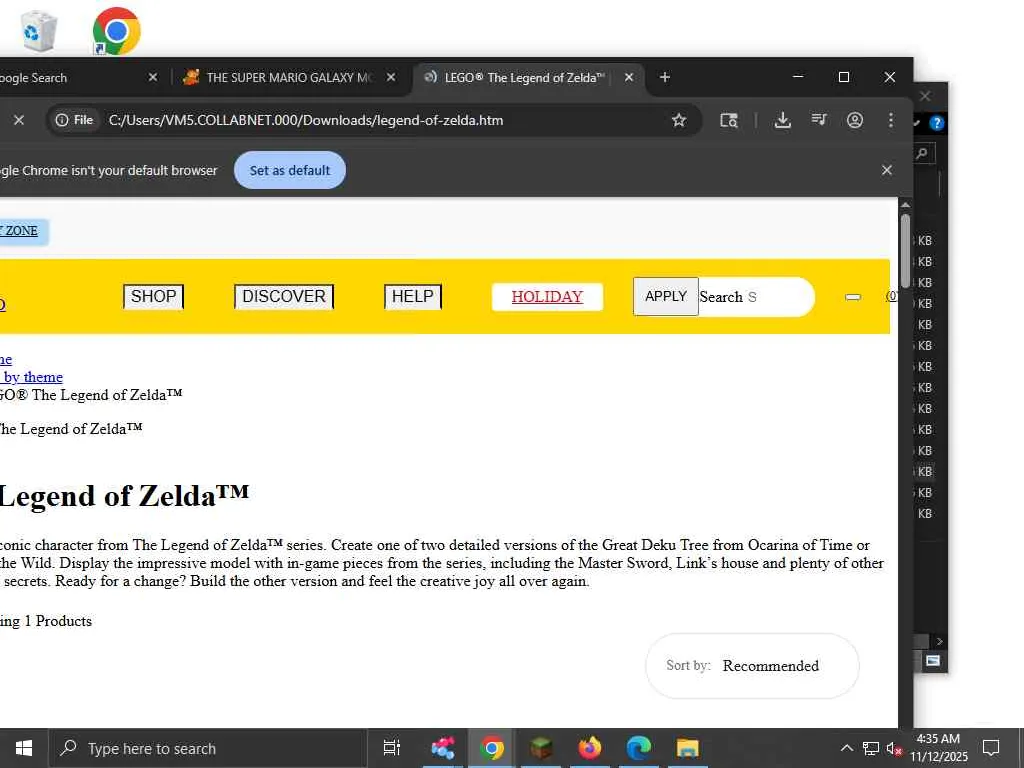Open the Minecraft block taskbar icon
1024x768 pixels.
[x=541, y=748]
